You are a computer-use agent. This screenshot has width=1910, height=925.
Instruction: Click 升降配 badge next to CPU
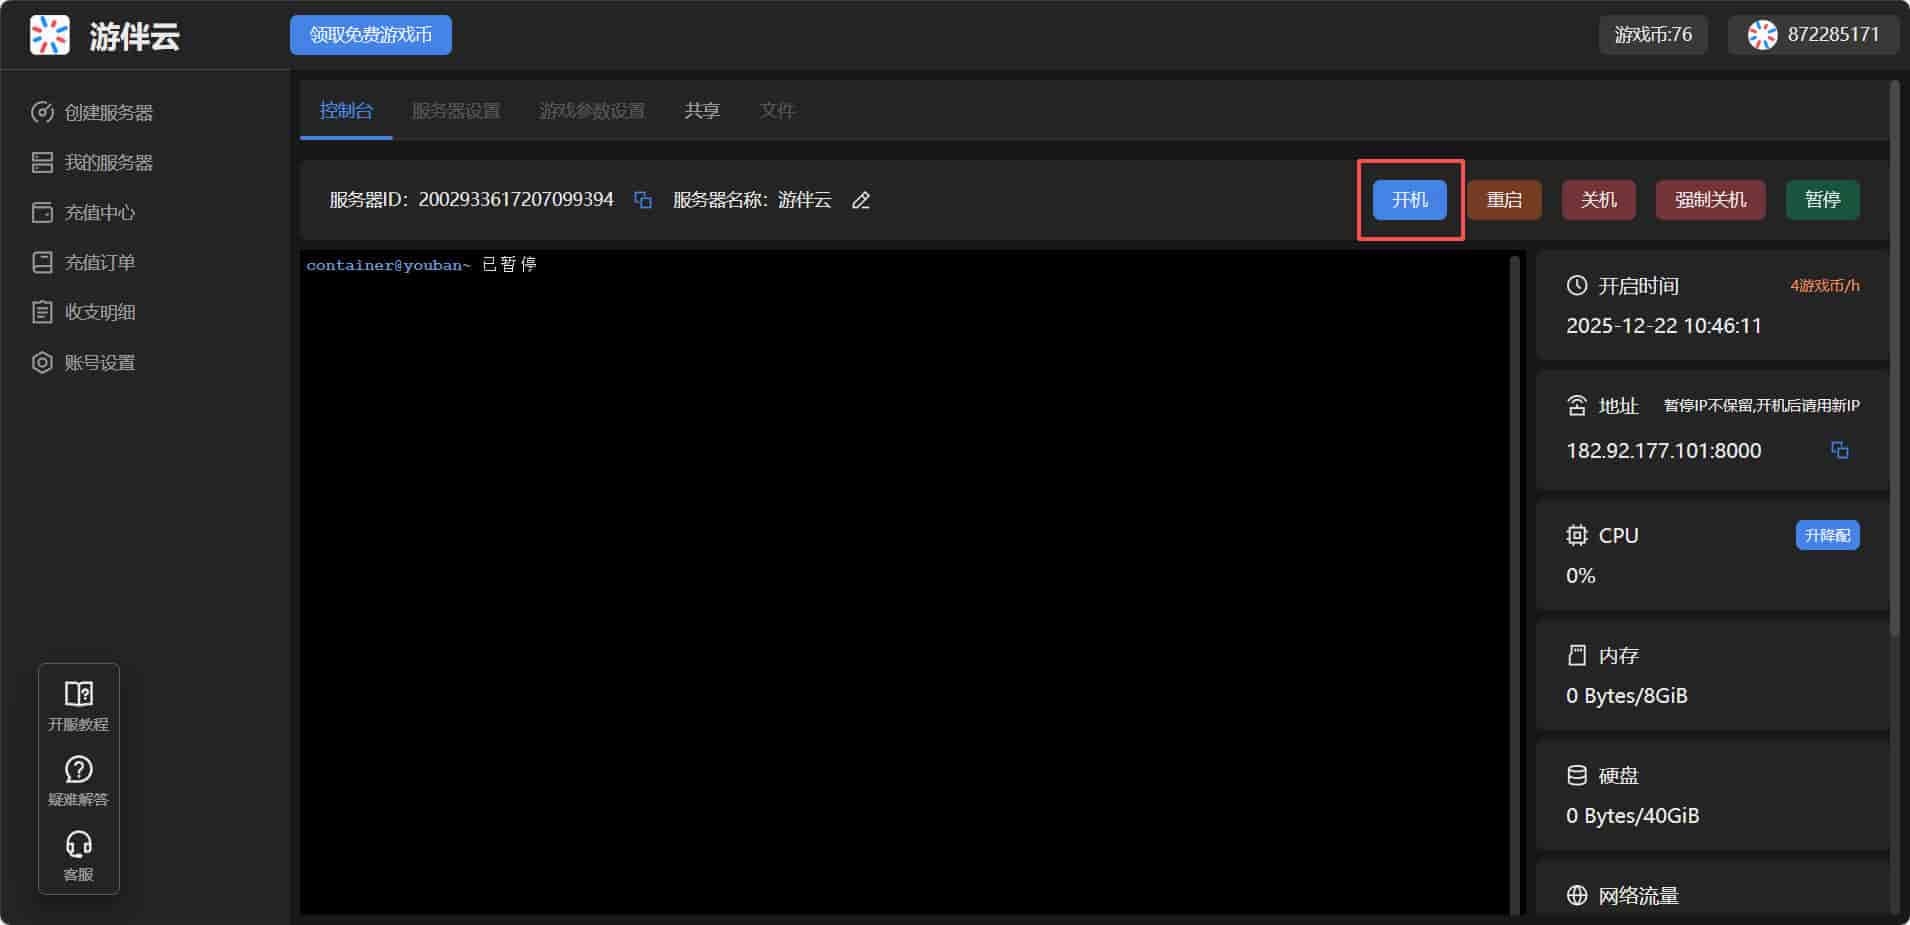[1827, 536]
